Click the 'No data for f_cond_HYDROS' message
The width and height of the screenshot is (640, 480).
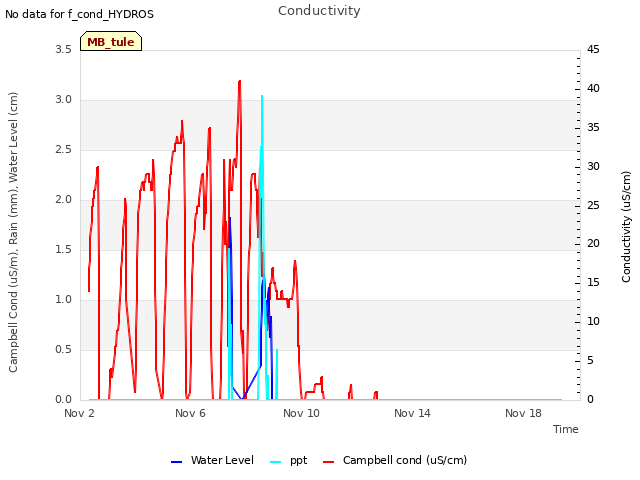point(79,14)
